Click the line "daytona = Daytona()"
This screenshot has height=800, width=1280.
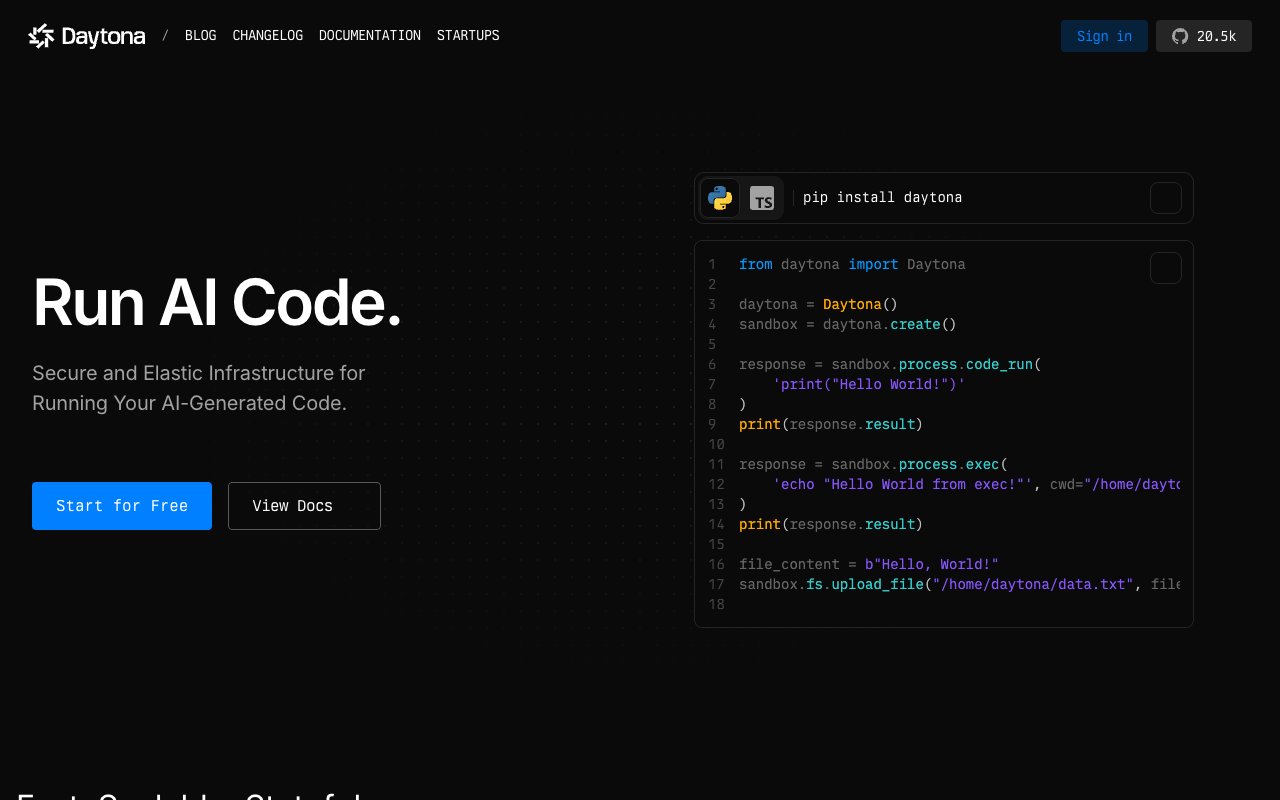click(x=819, y=305)
